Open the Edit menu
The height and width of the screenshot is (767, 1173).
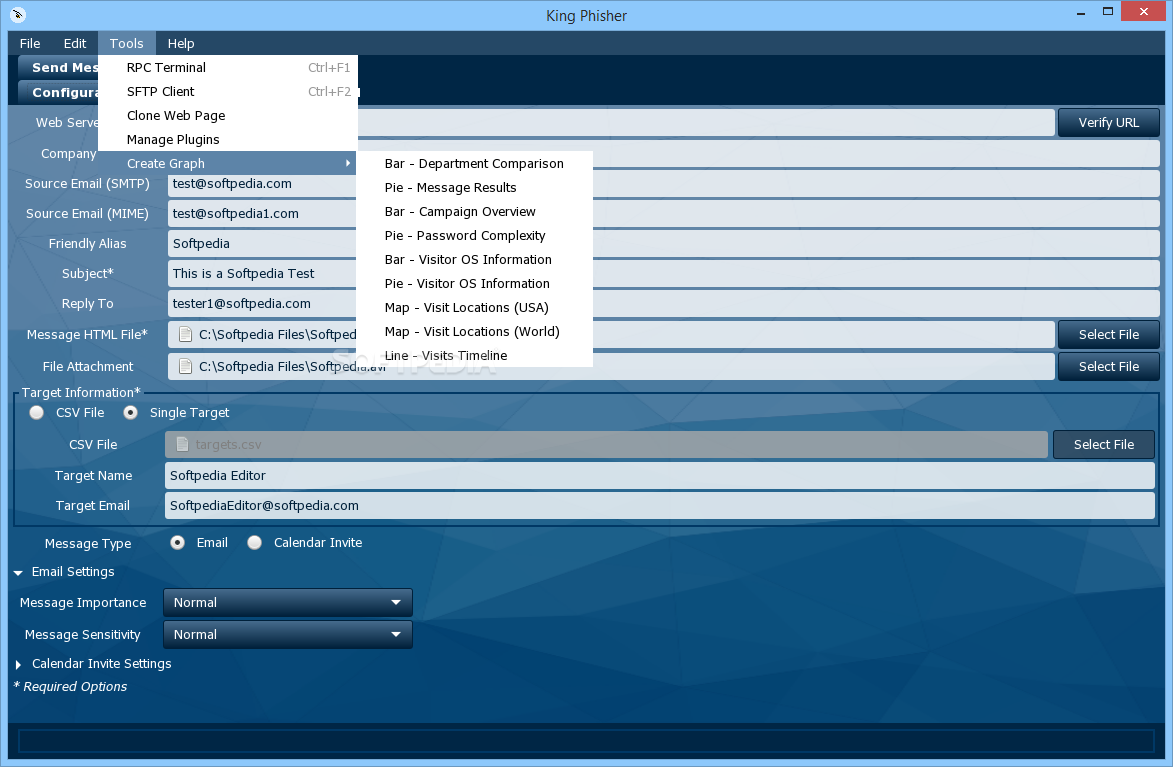pos(75,43)
